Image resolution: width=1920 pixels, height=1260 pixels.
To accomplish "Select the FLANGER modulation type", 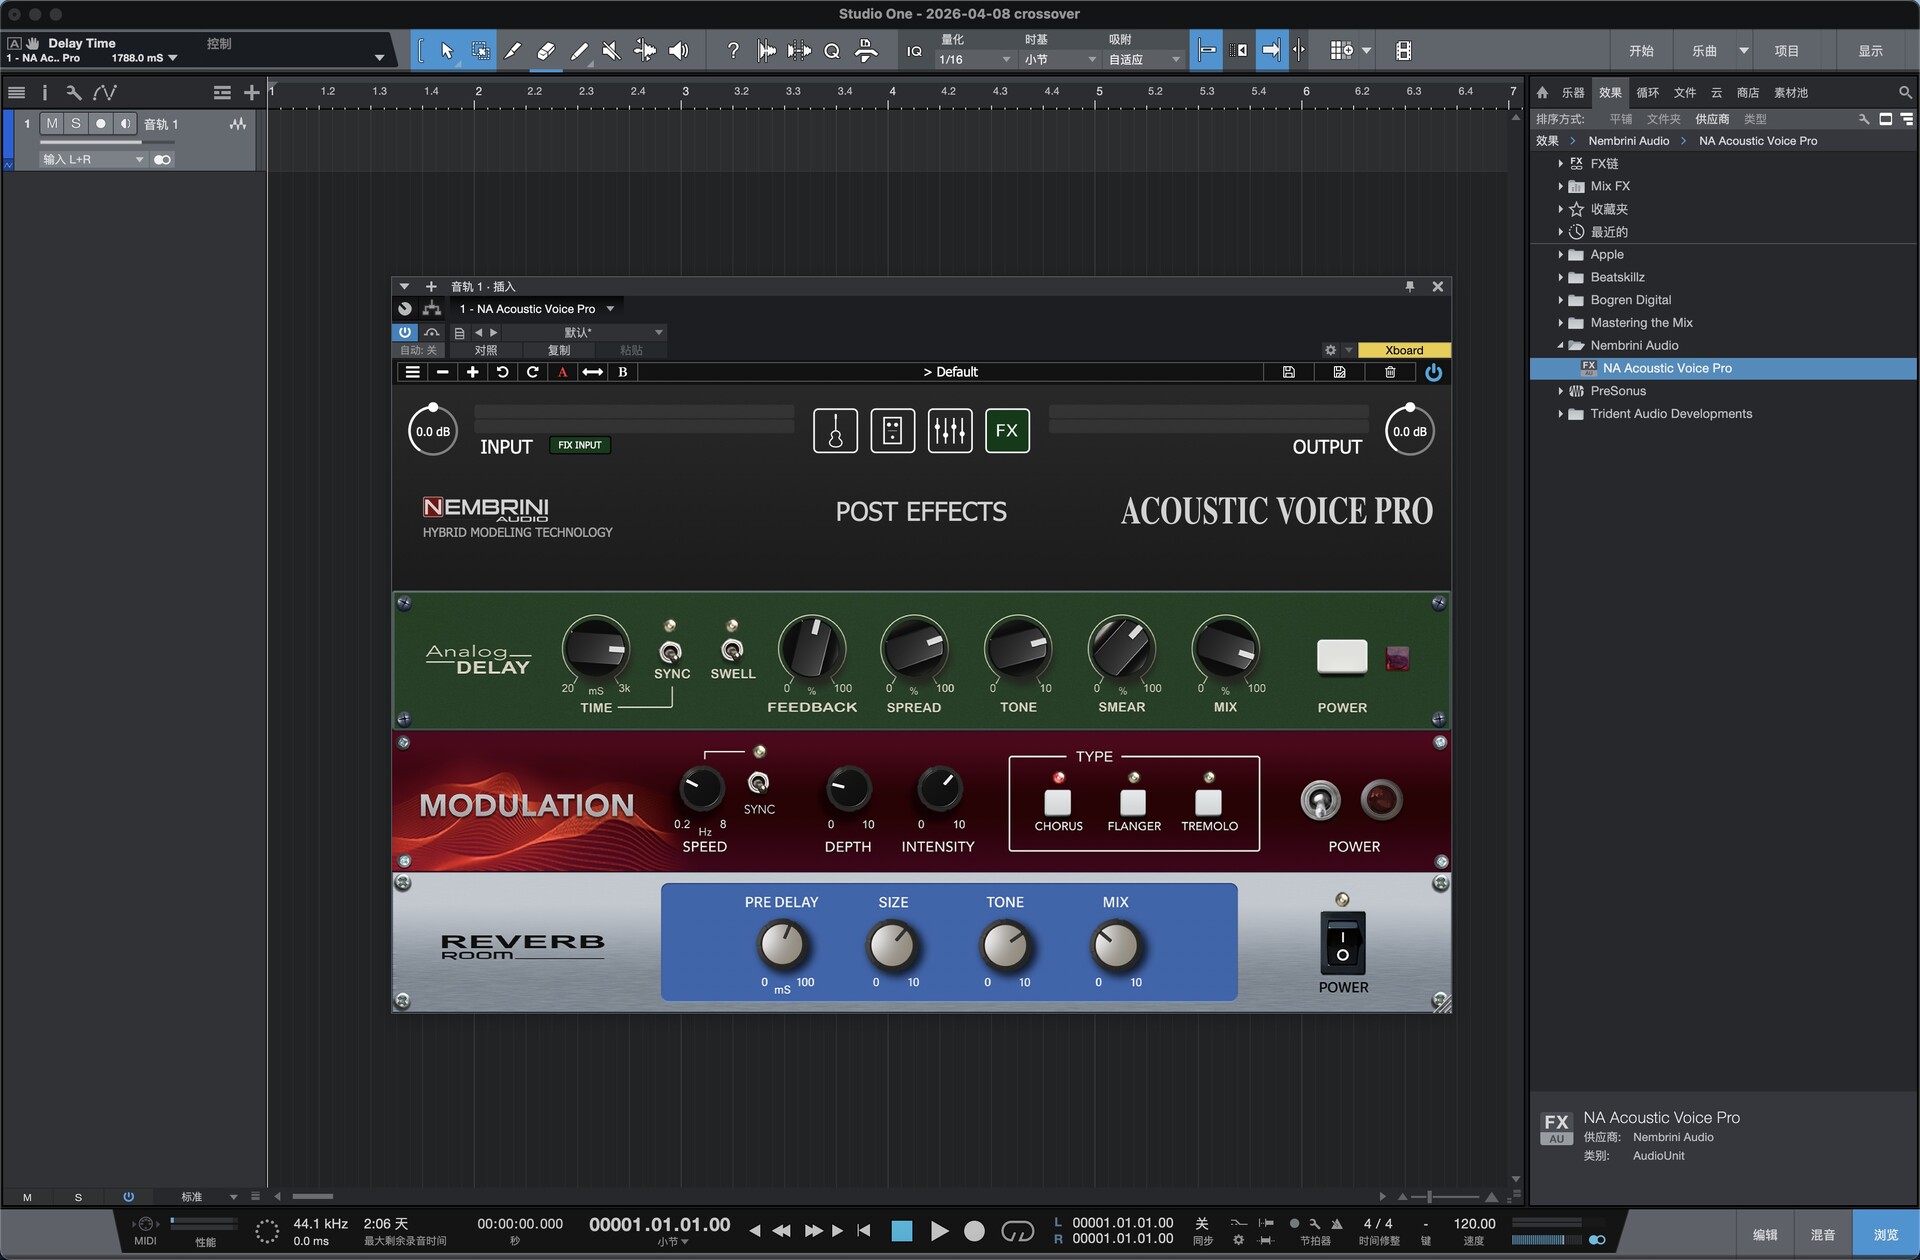I will click(1133, 802).
